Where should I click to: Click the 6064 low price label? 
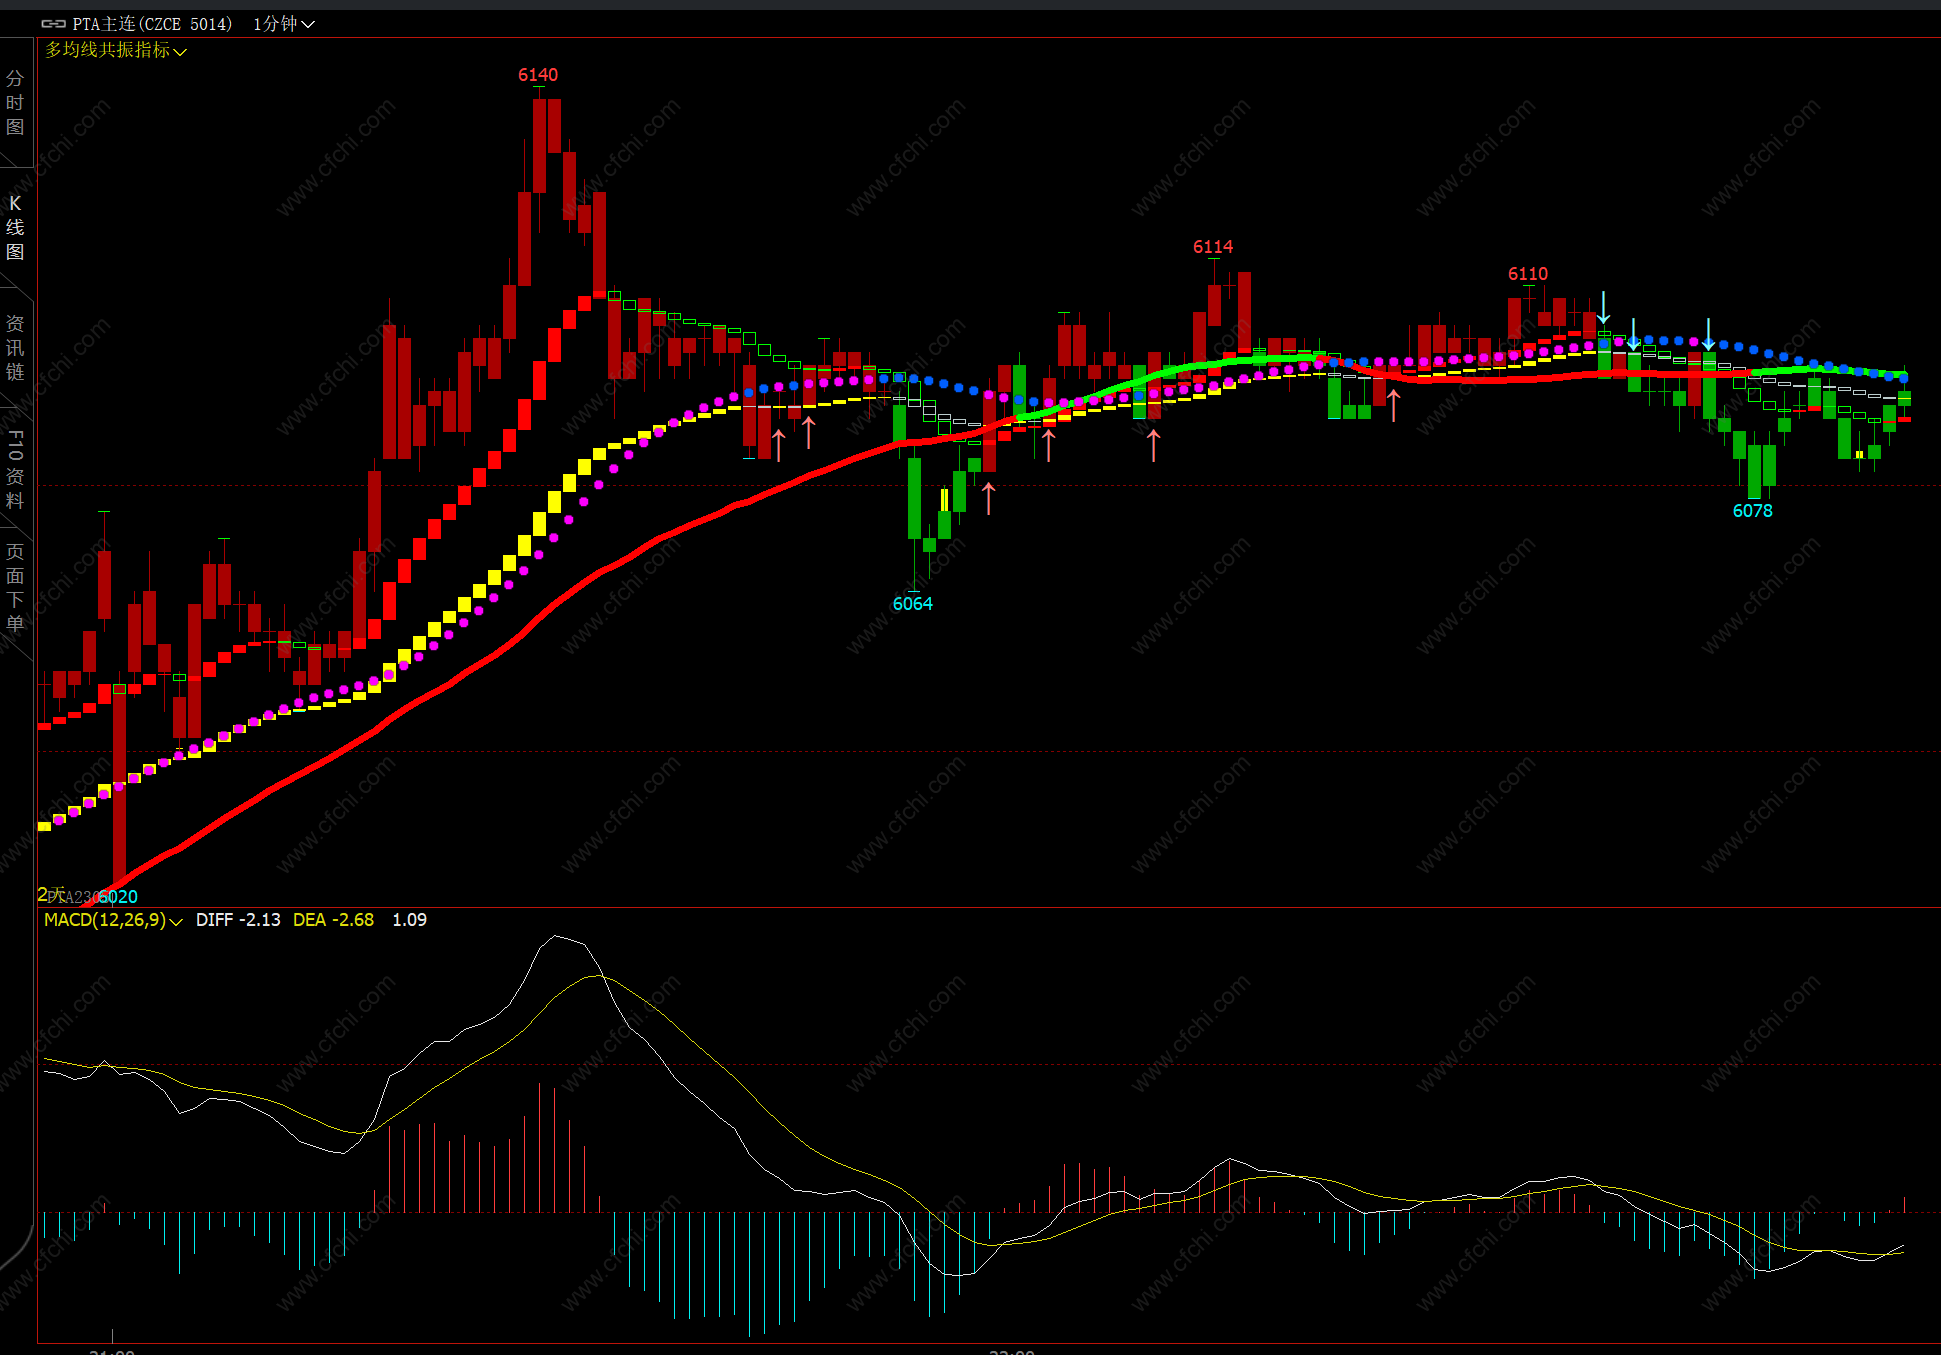point(912,604)
